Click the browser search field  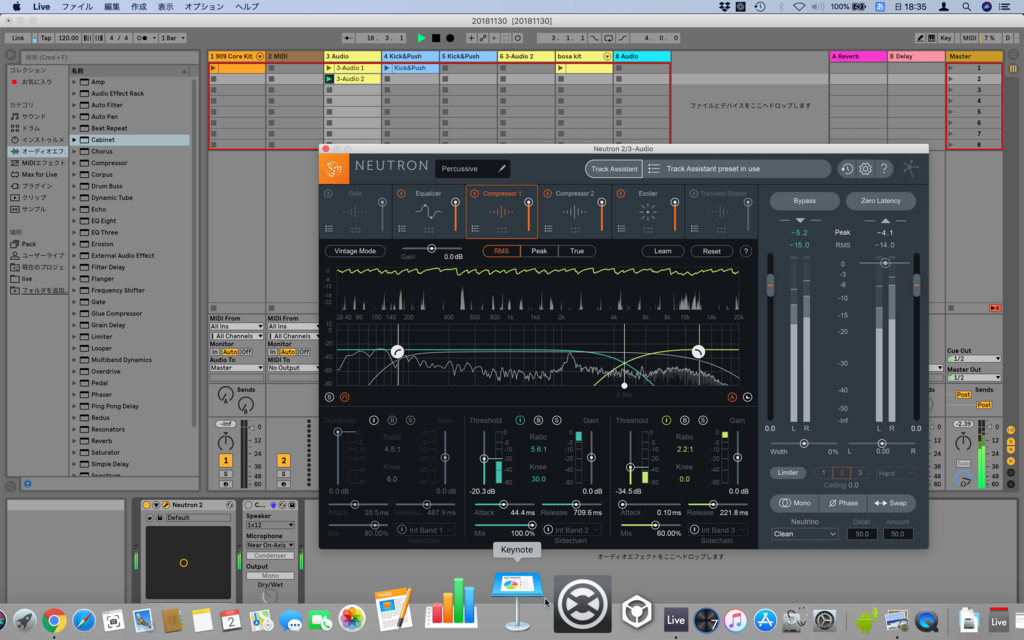(x=110, y=57)
